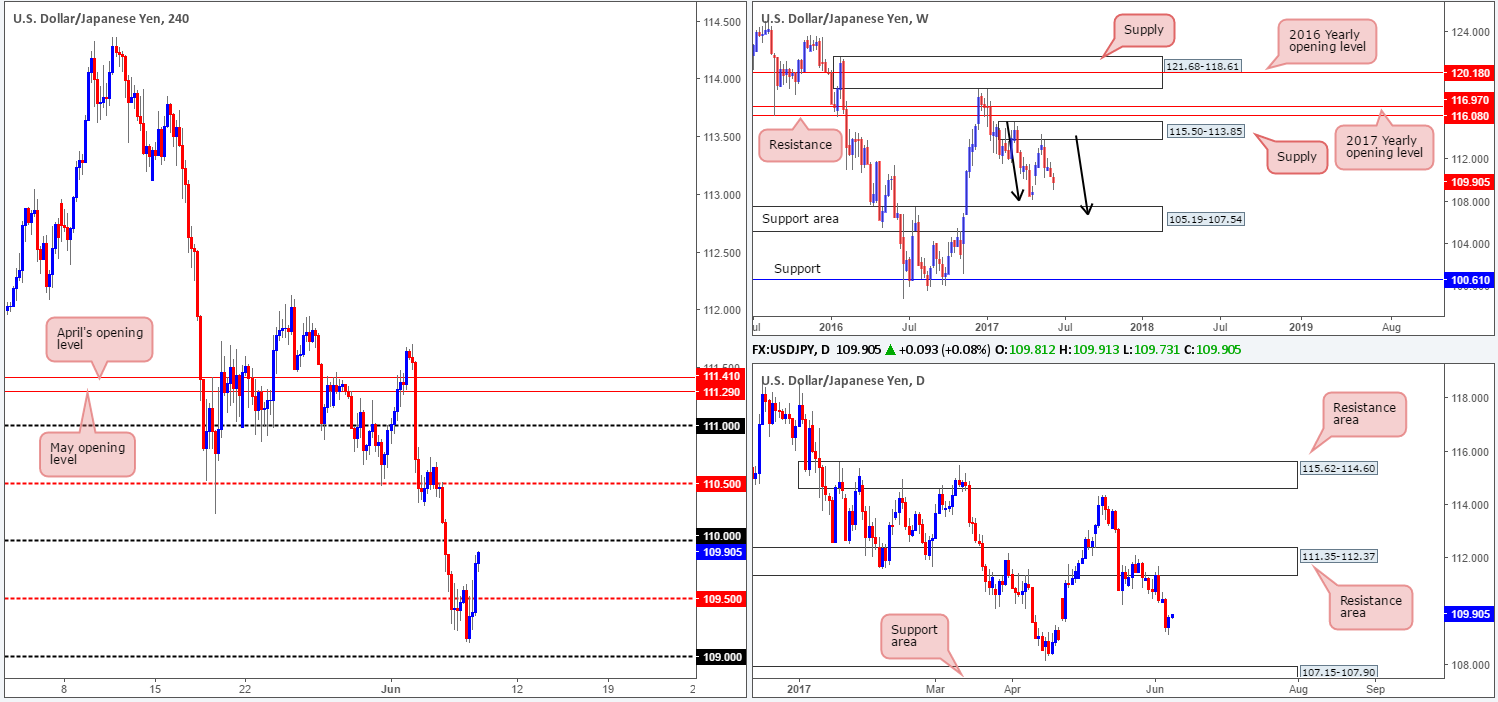Viewport: 1498px width, 702px height.
Task: Click the 111.000 black price label
Action: point(721,426)
